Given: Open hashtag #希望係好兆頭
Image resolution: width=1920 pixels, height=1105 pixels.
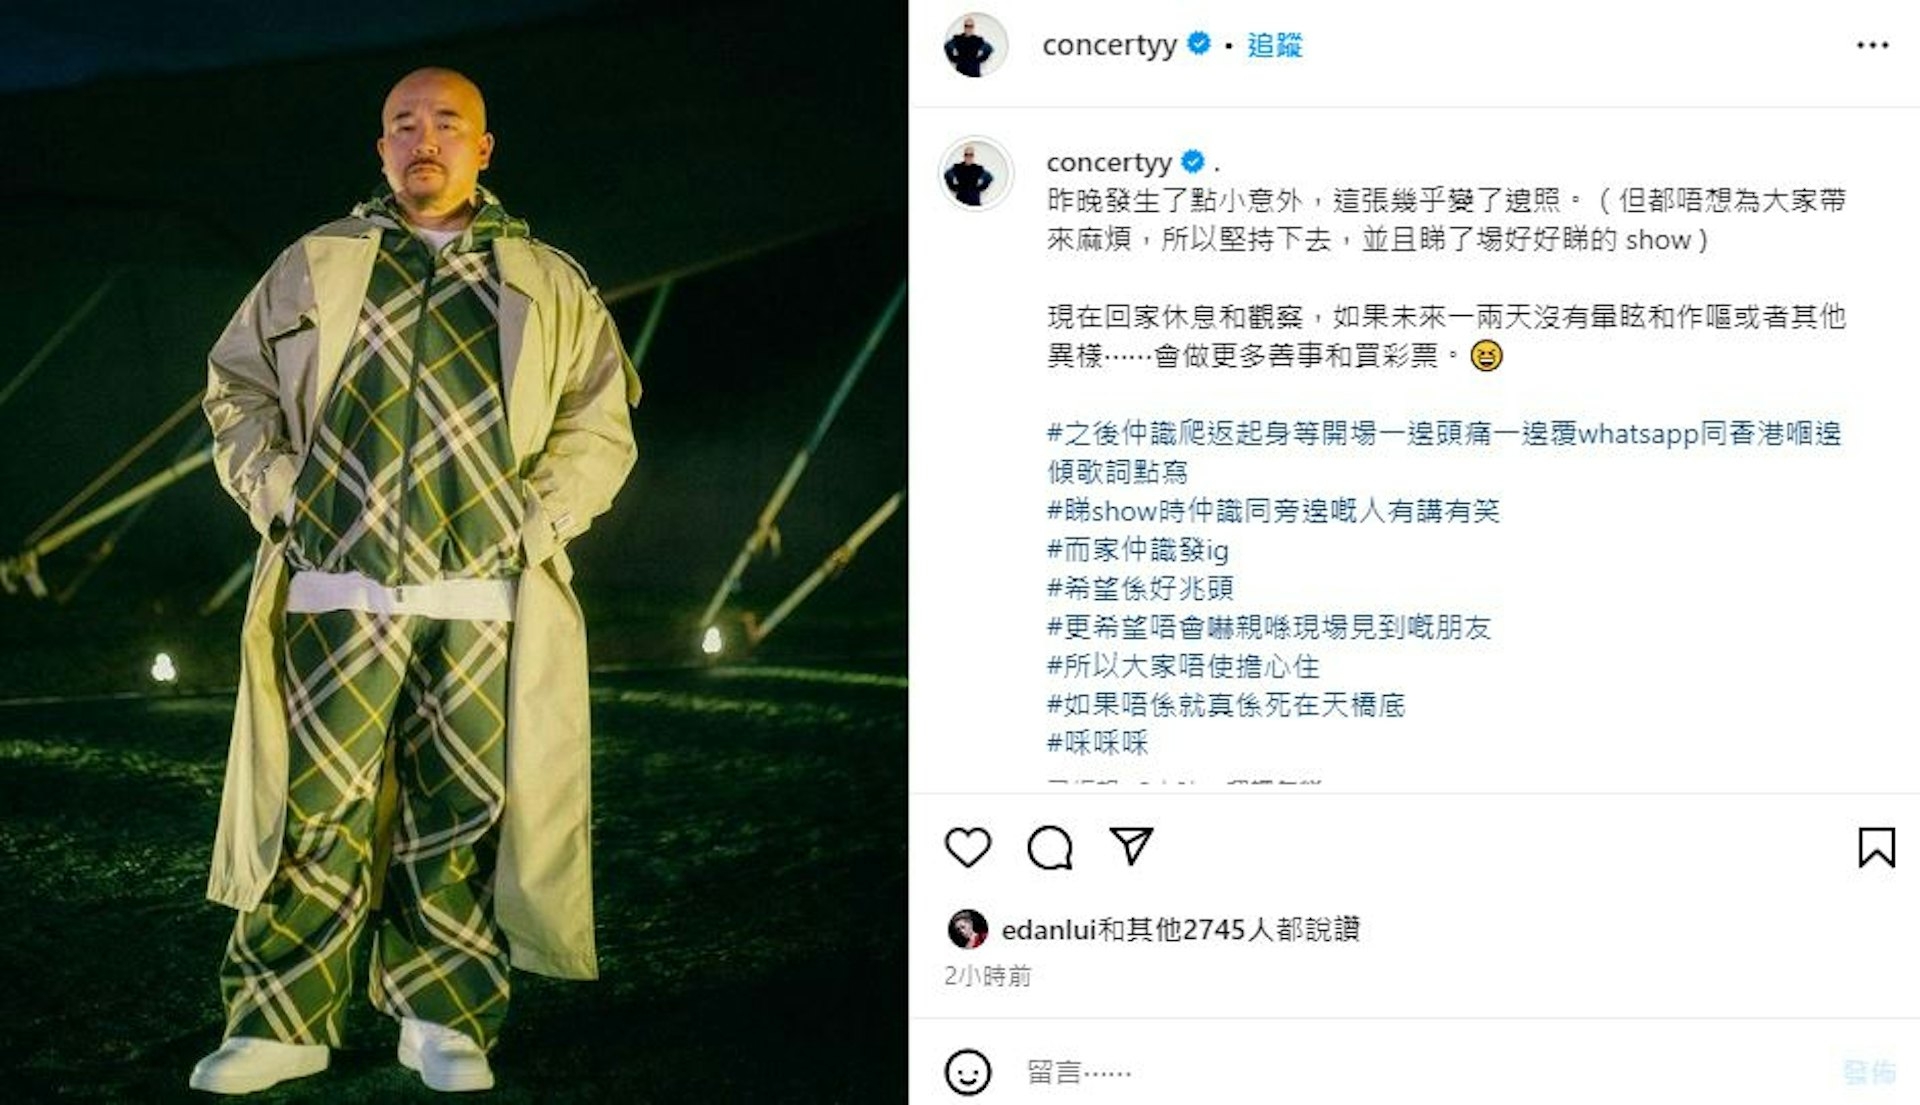Looking at the screenshot, I should click(1140, 588).
